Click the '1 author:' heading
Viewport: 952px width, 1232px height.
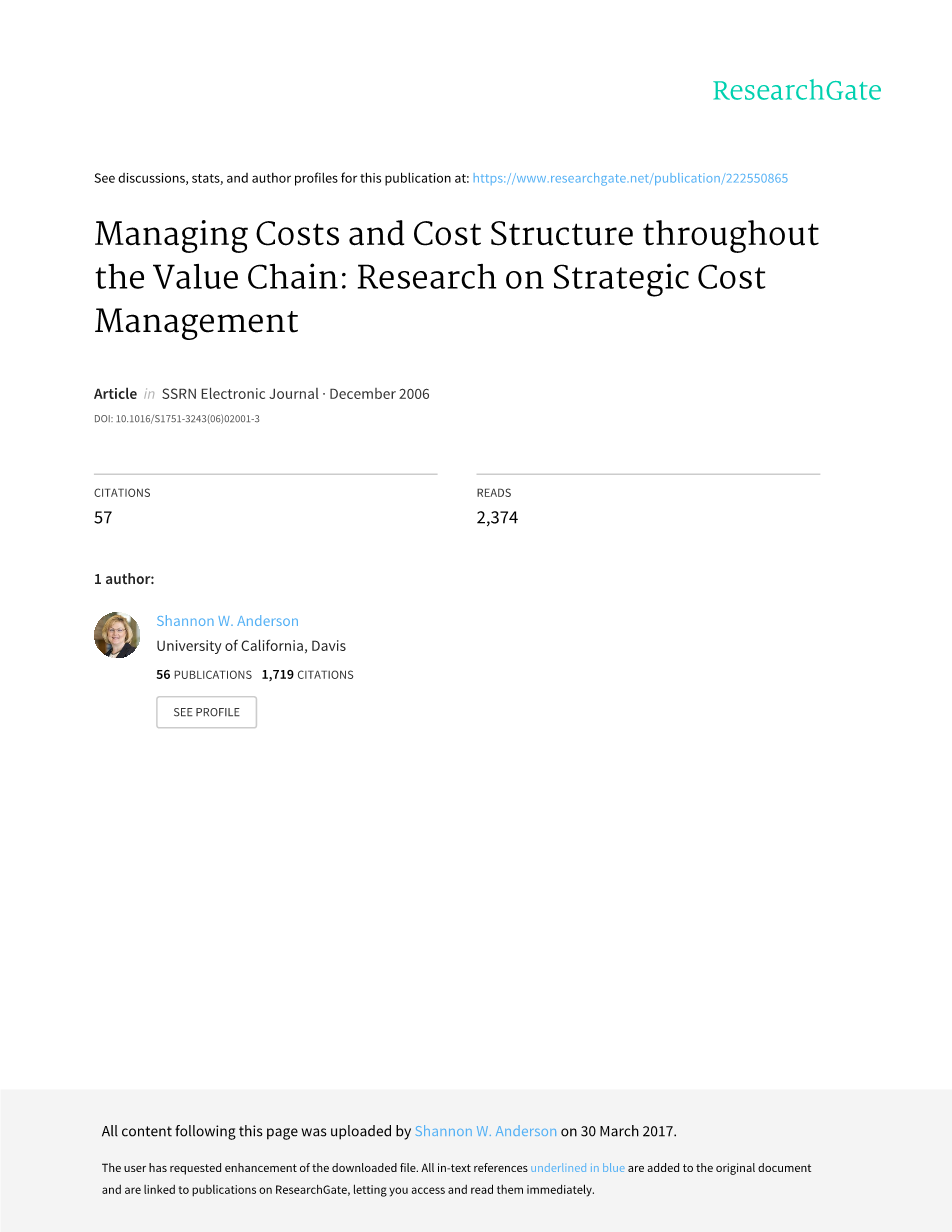pos(124,579)
